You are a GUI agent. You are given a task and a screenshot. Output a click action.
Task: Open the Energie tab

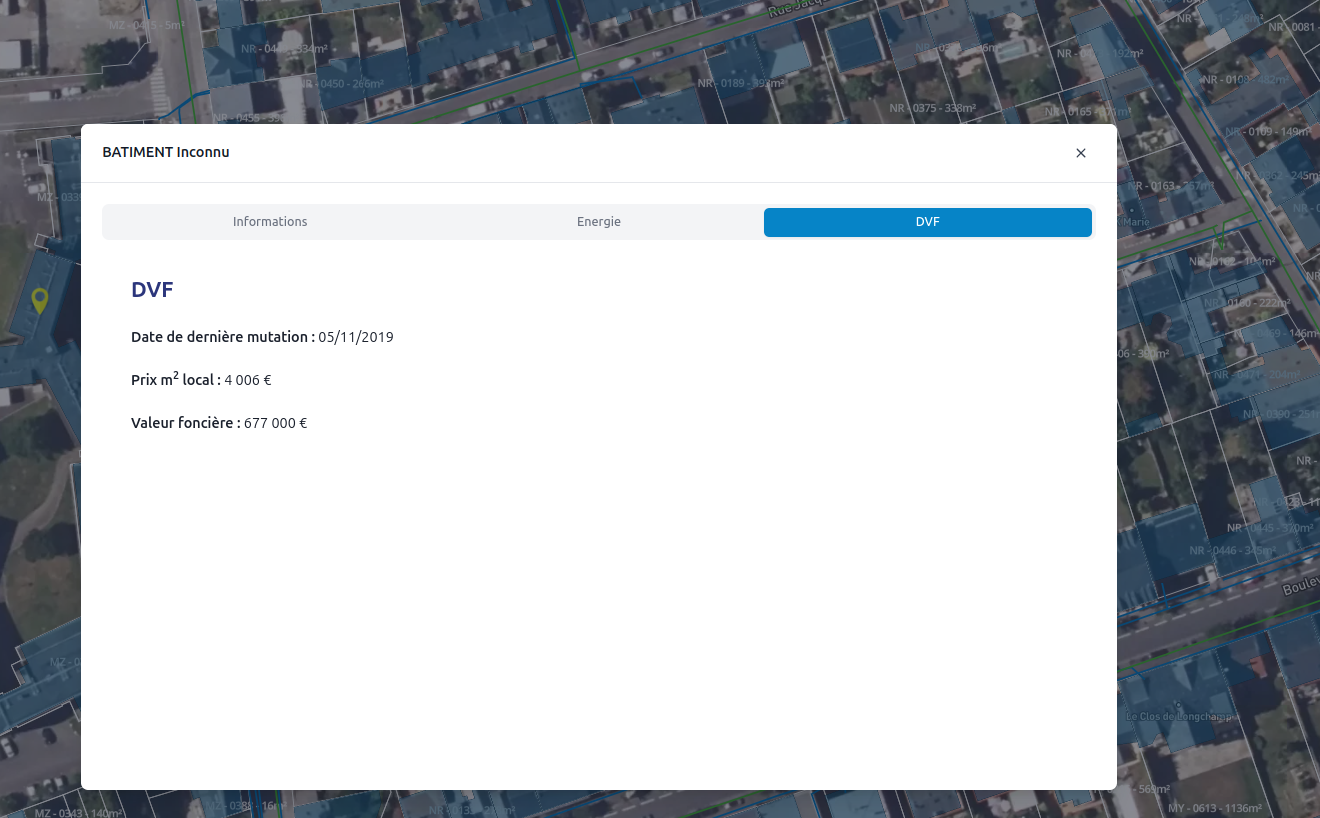(x=598, y=222)
